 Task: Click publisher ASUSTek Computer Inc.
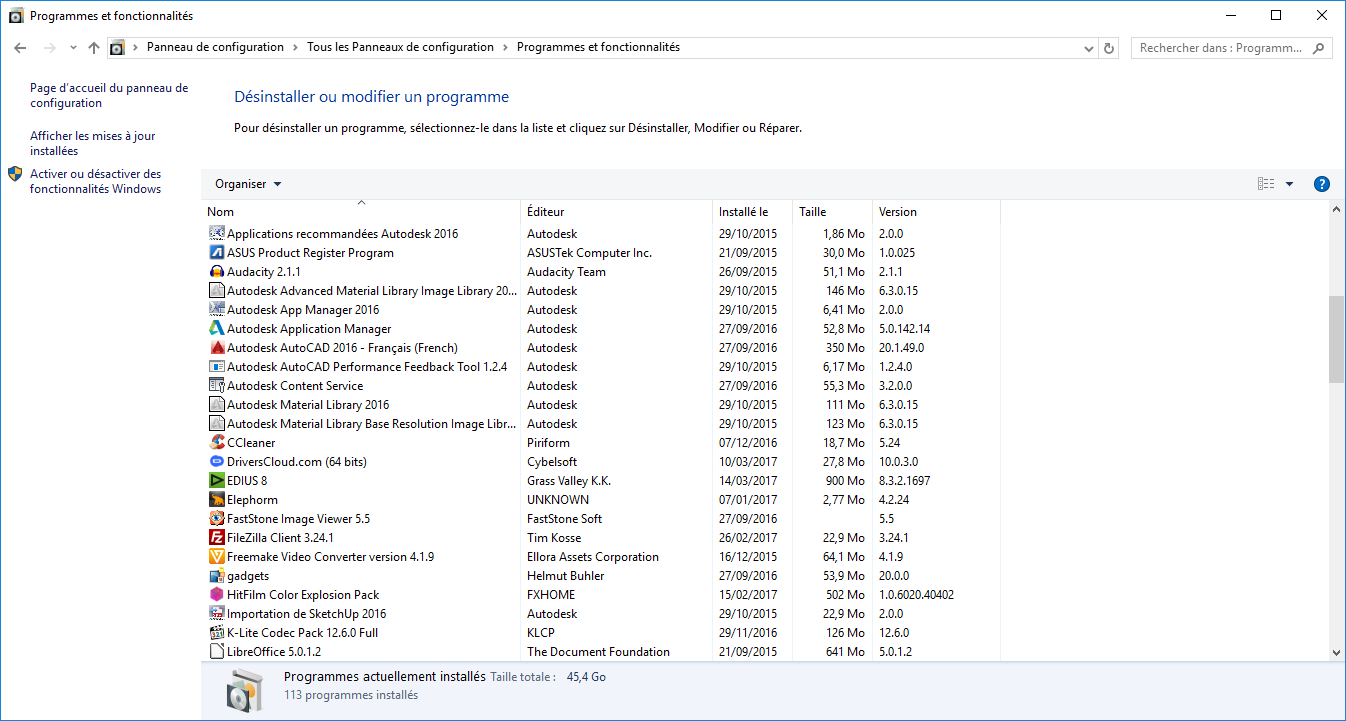point(589,253)
